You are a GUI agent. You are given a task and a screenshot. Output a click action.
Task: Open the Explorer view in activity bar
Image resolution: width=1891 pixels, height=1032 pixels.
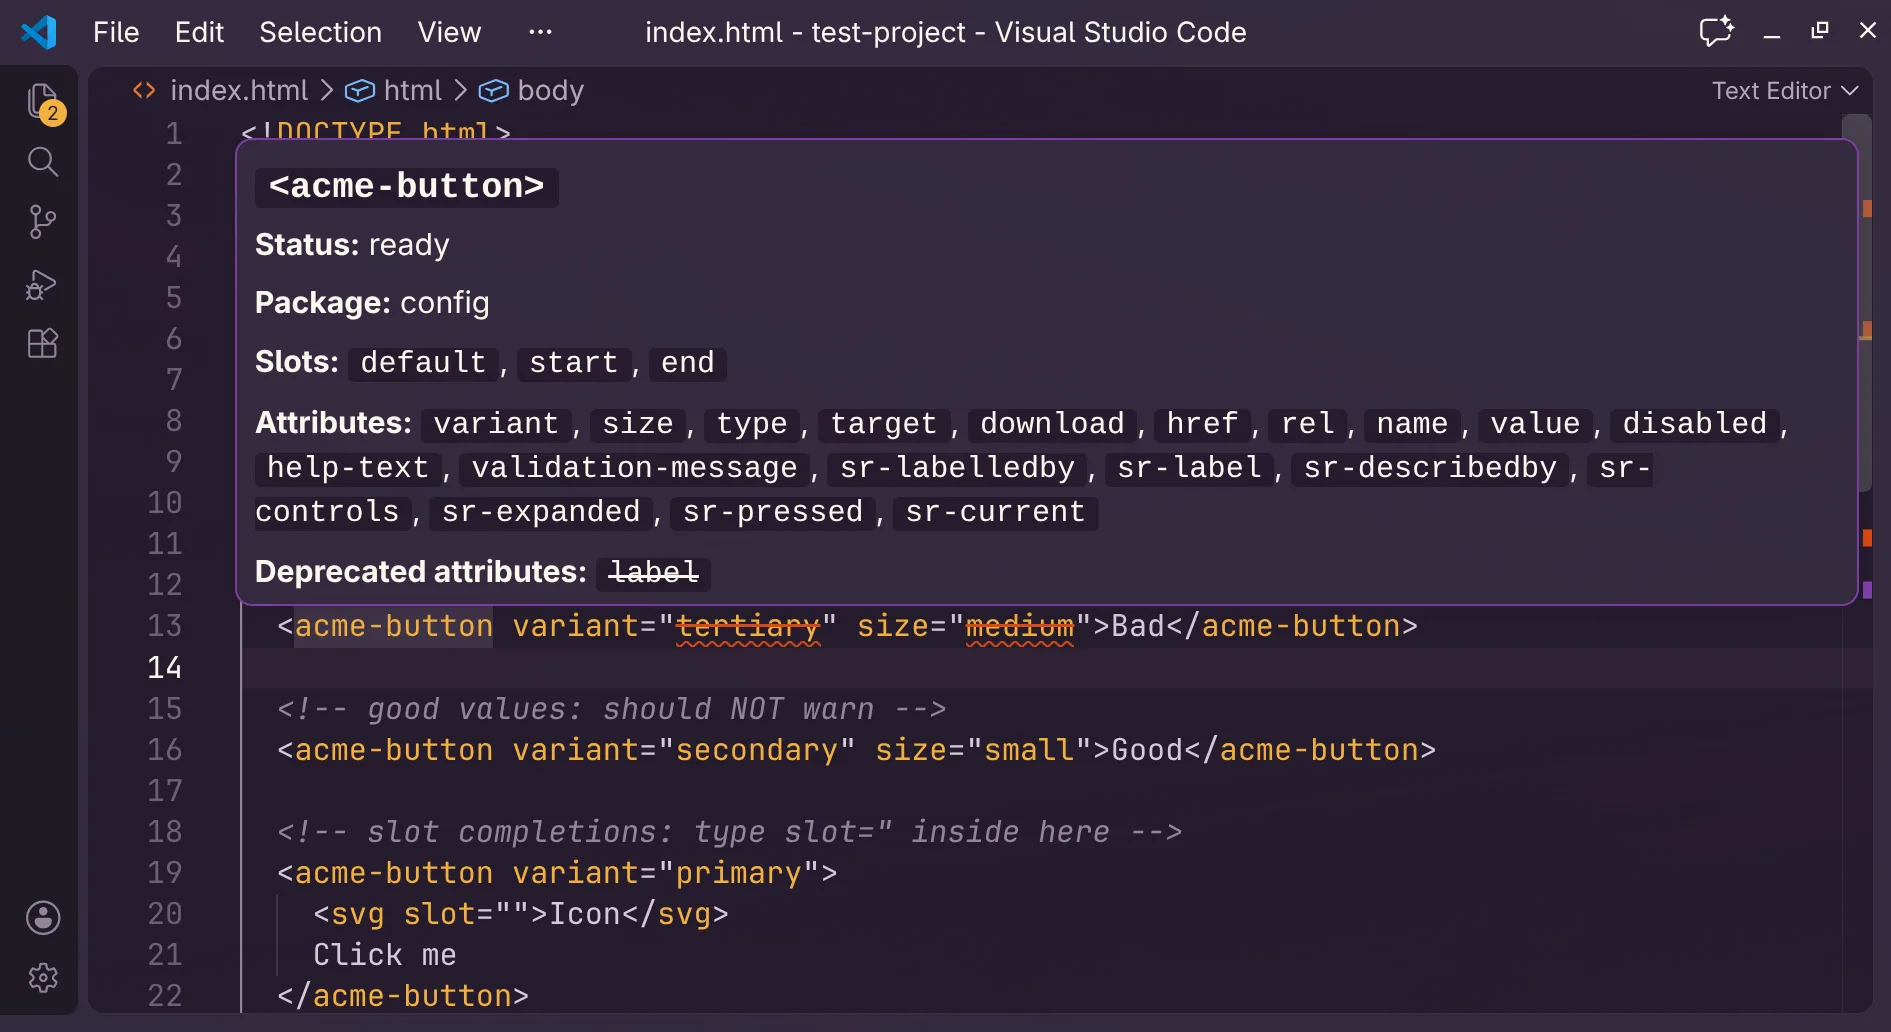coord(43,102)
